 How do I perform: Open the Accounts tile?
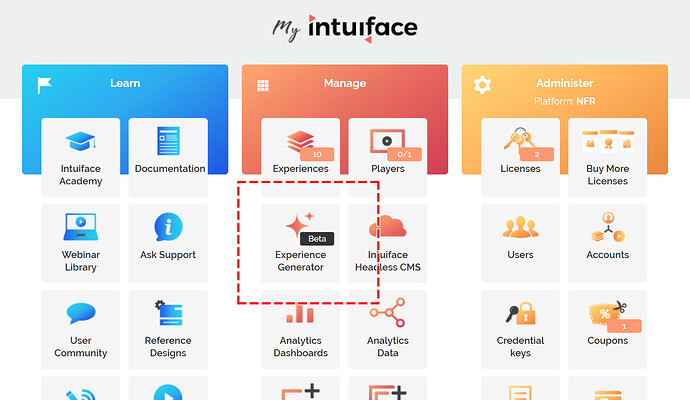coord(607,242)
